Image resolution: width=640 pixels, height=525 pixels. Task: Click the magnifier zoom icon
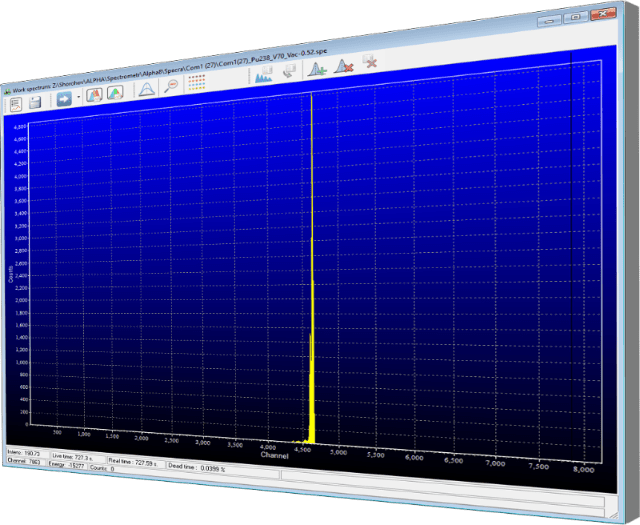(171, 85)
